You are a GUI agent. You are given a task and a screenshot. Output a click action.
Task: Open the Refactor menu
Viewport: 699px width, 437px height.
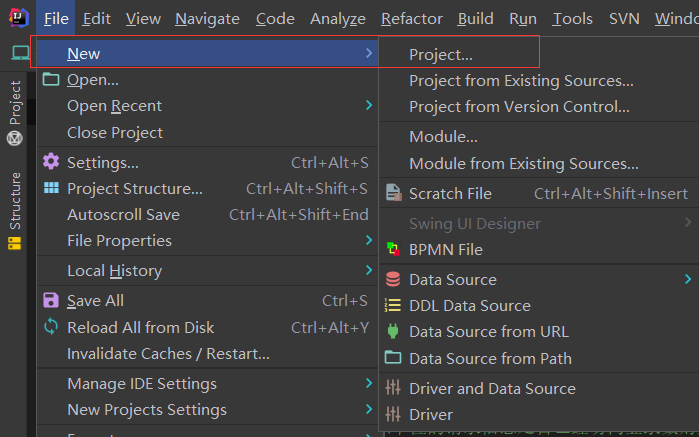[413, 18]
